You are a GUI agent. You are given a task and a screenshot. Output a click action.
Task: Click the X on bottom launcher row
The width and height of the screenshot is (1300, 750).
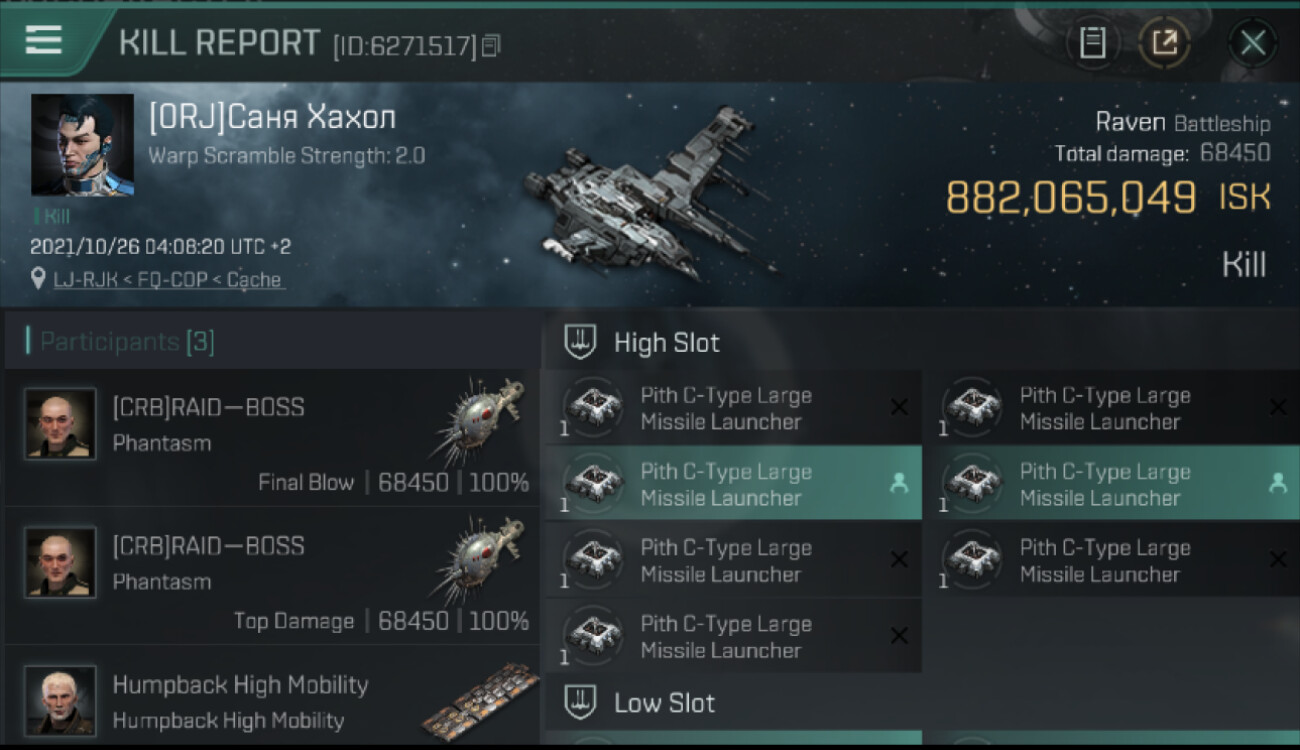pyautogui.click(x=898, y=636)
